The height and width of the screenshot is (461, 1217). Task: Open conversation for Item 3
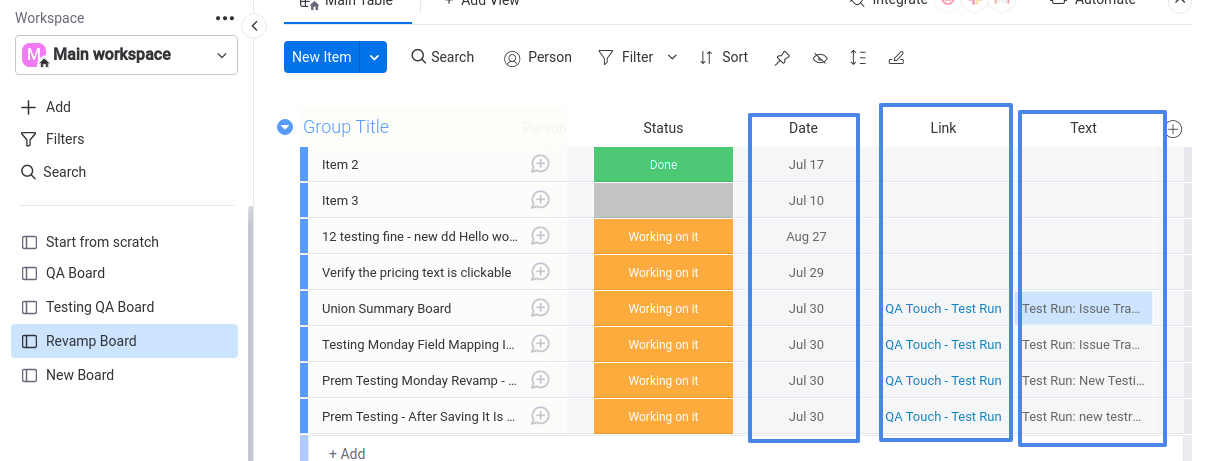(540, 200)
